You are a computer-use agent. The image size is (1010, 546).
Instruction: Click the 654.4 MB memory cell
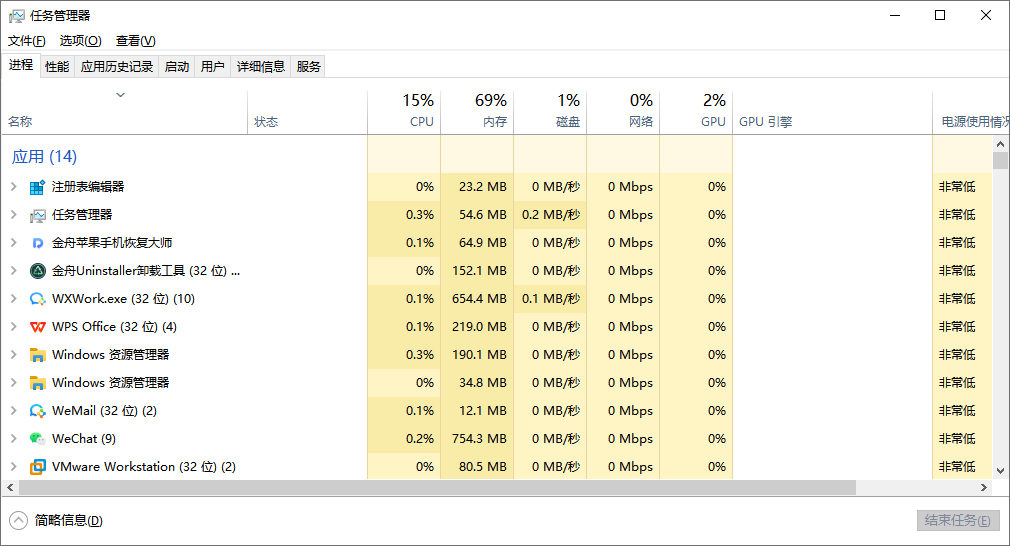[x=479, y=299]
